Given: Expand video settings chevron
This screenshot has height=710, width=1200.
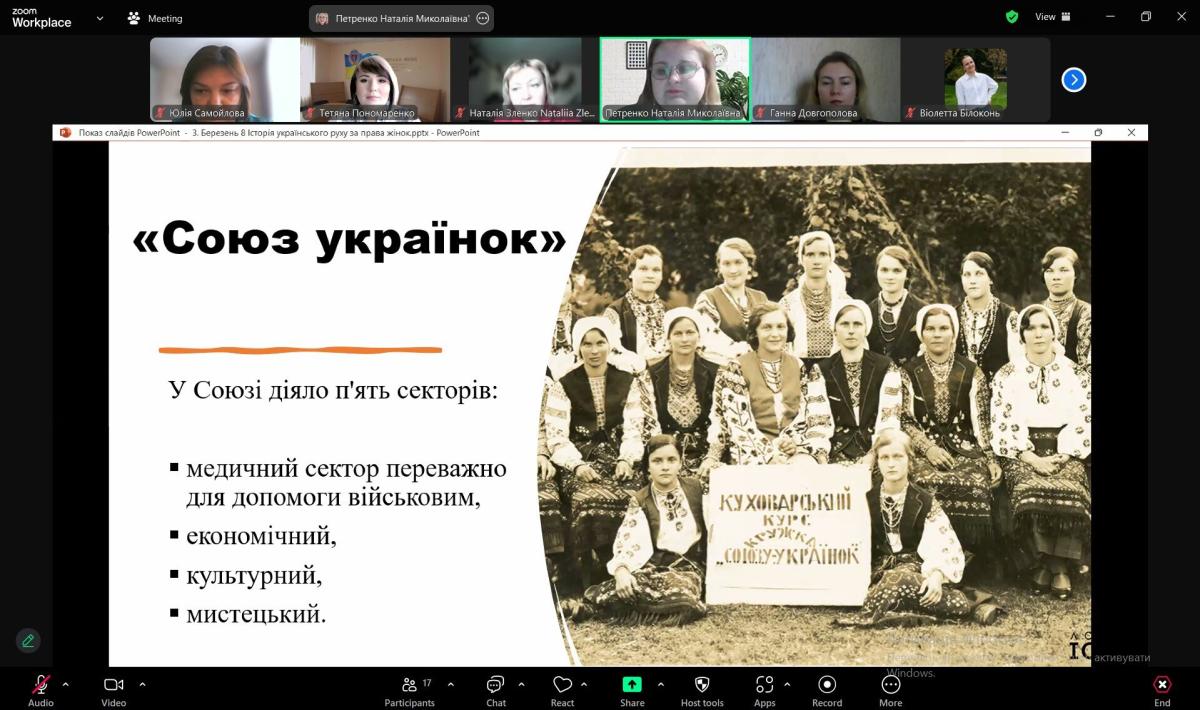Looking at the screenshot, I should pos(142,685).
